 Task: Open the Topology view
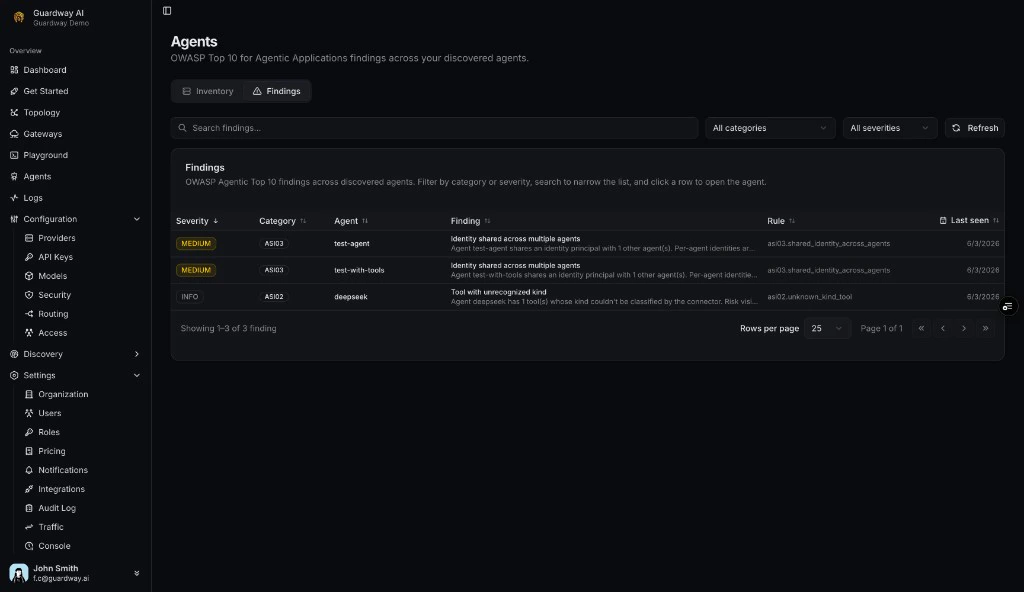tap(35, 112)
